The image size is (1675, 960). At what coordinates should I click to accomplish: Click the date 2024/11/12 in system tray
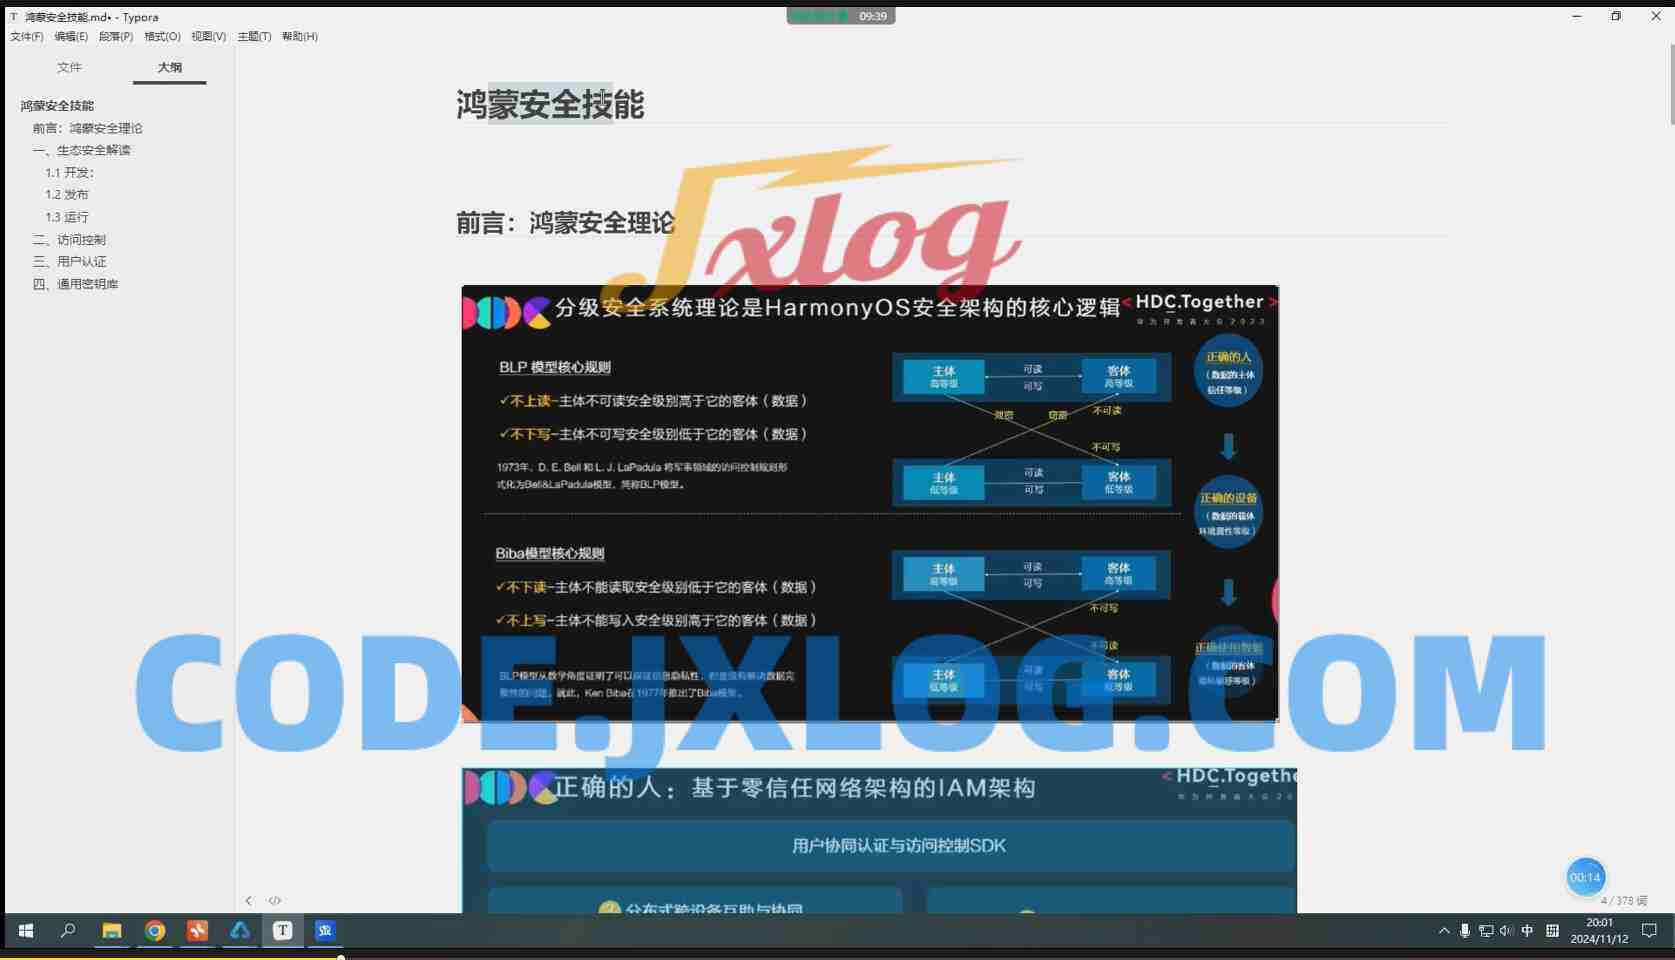click(x=1601, y=939)
